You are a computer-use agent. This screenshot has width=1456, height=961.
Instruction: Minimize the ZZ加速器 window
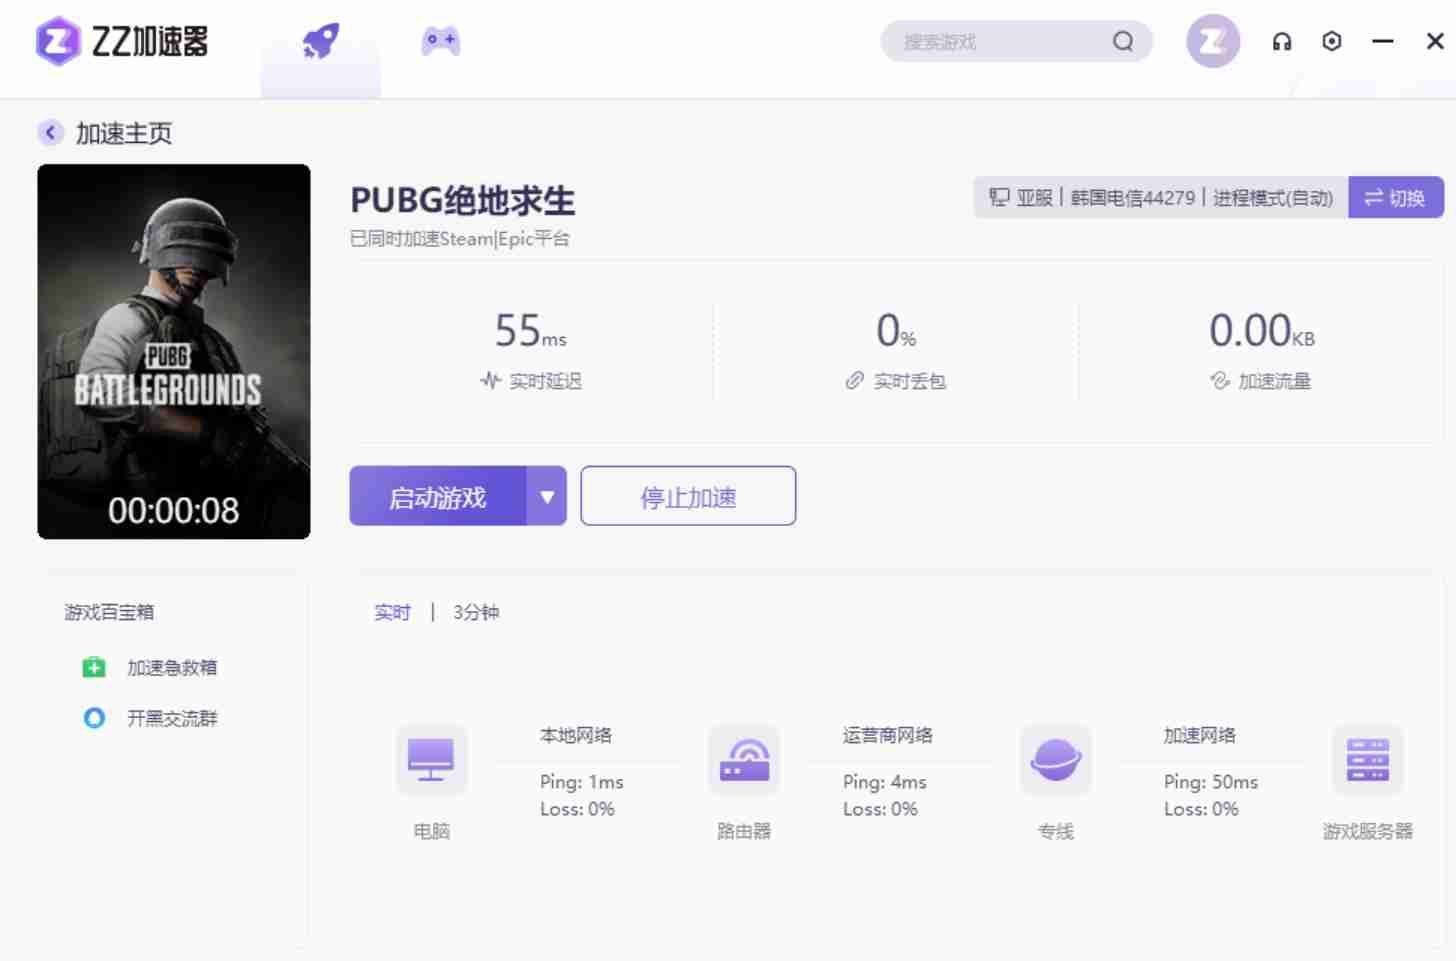(1383, 41)
